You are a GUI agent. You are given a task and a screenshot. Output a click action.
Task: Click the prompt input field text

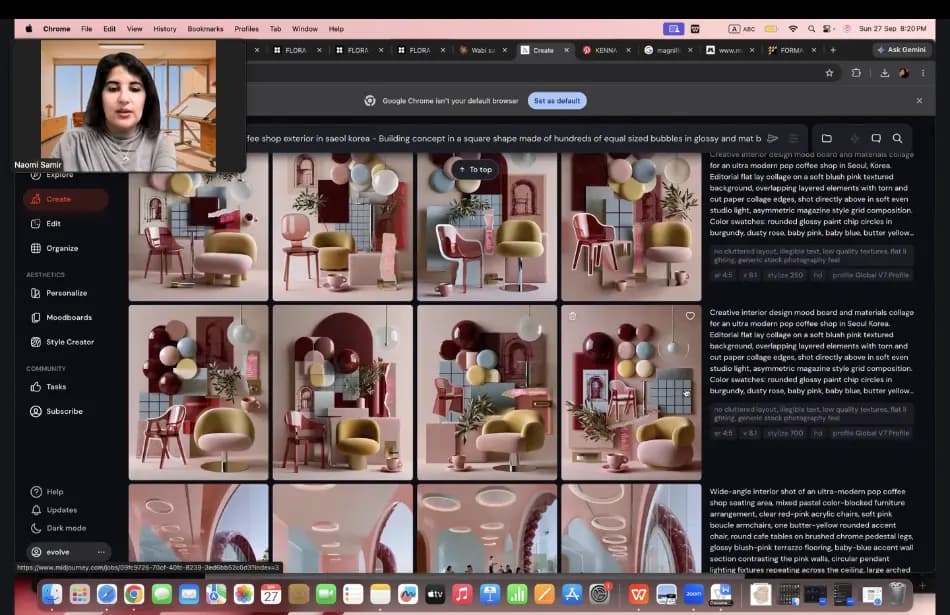coord(504,138)
